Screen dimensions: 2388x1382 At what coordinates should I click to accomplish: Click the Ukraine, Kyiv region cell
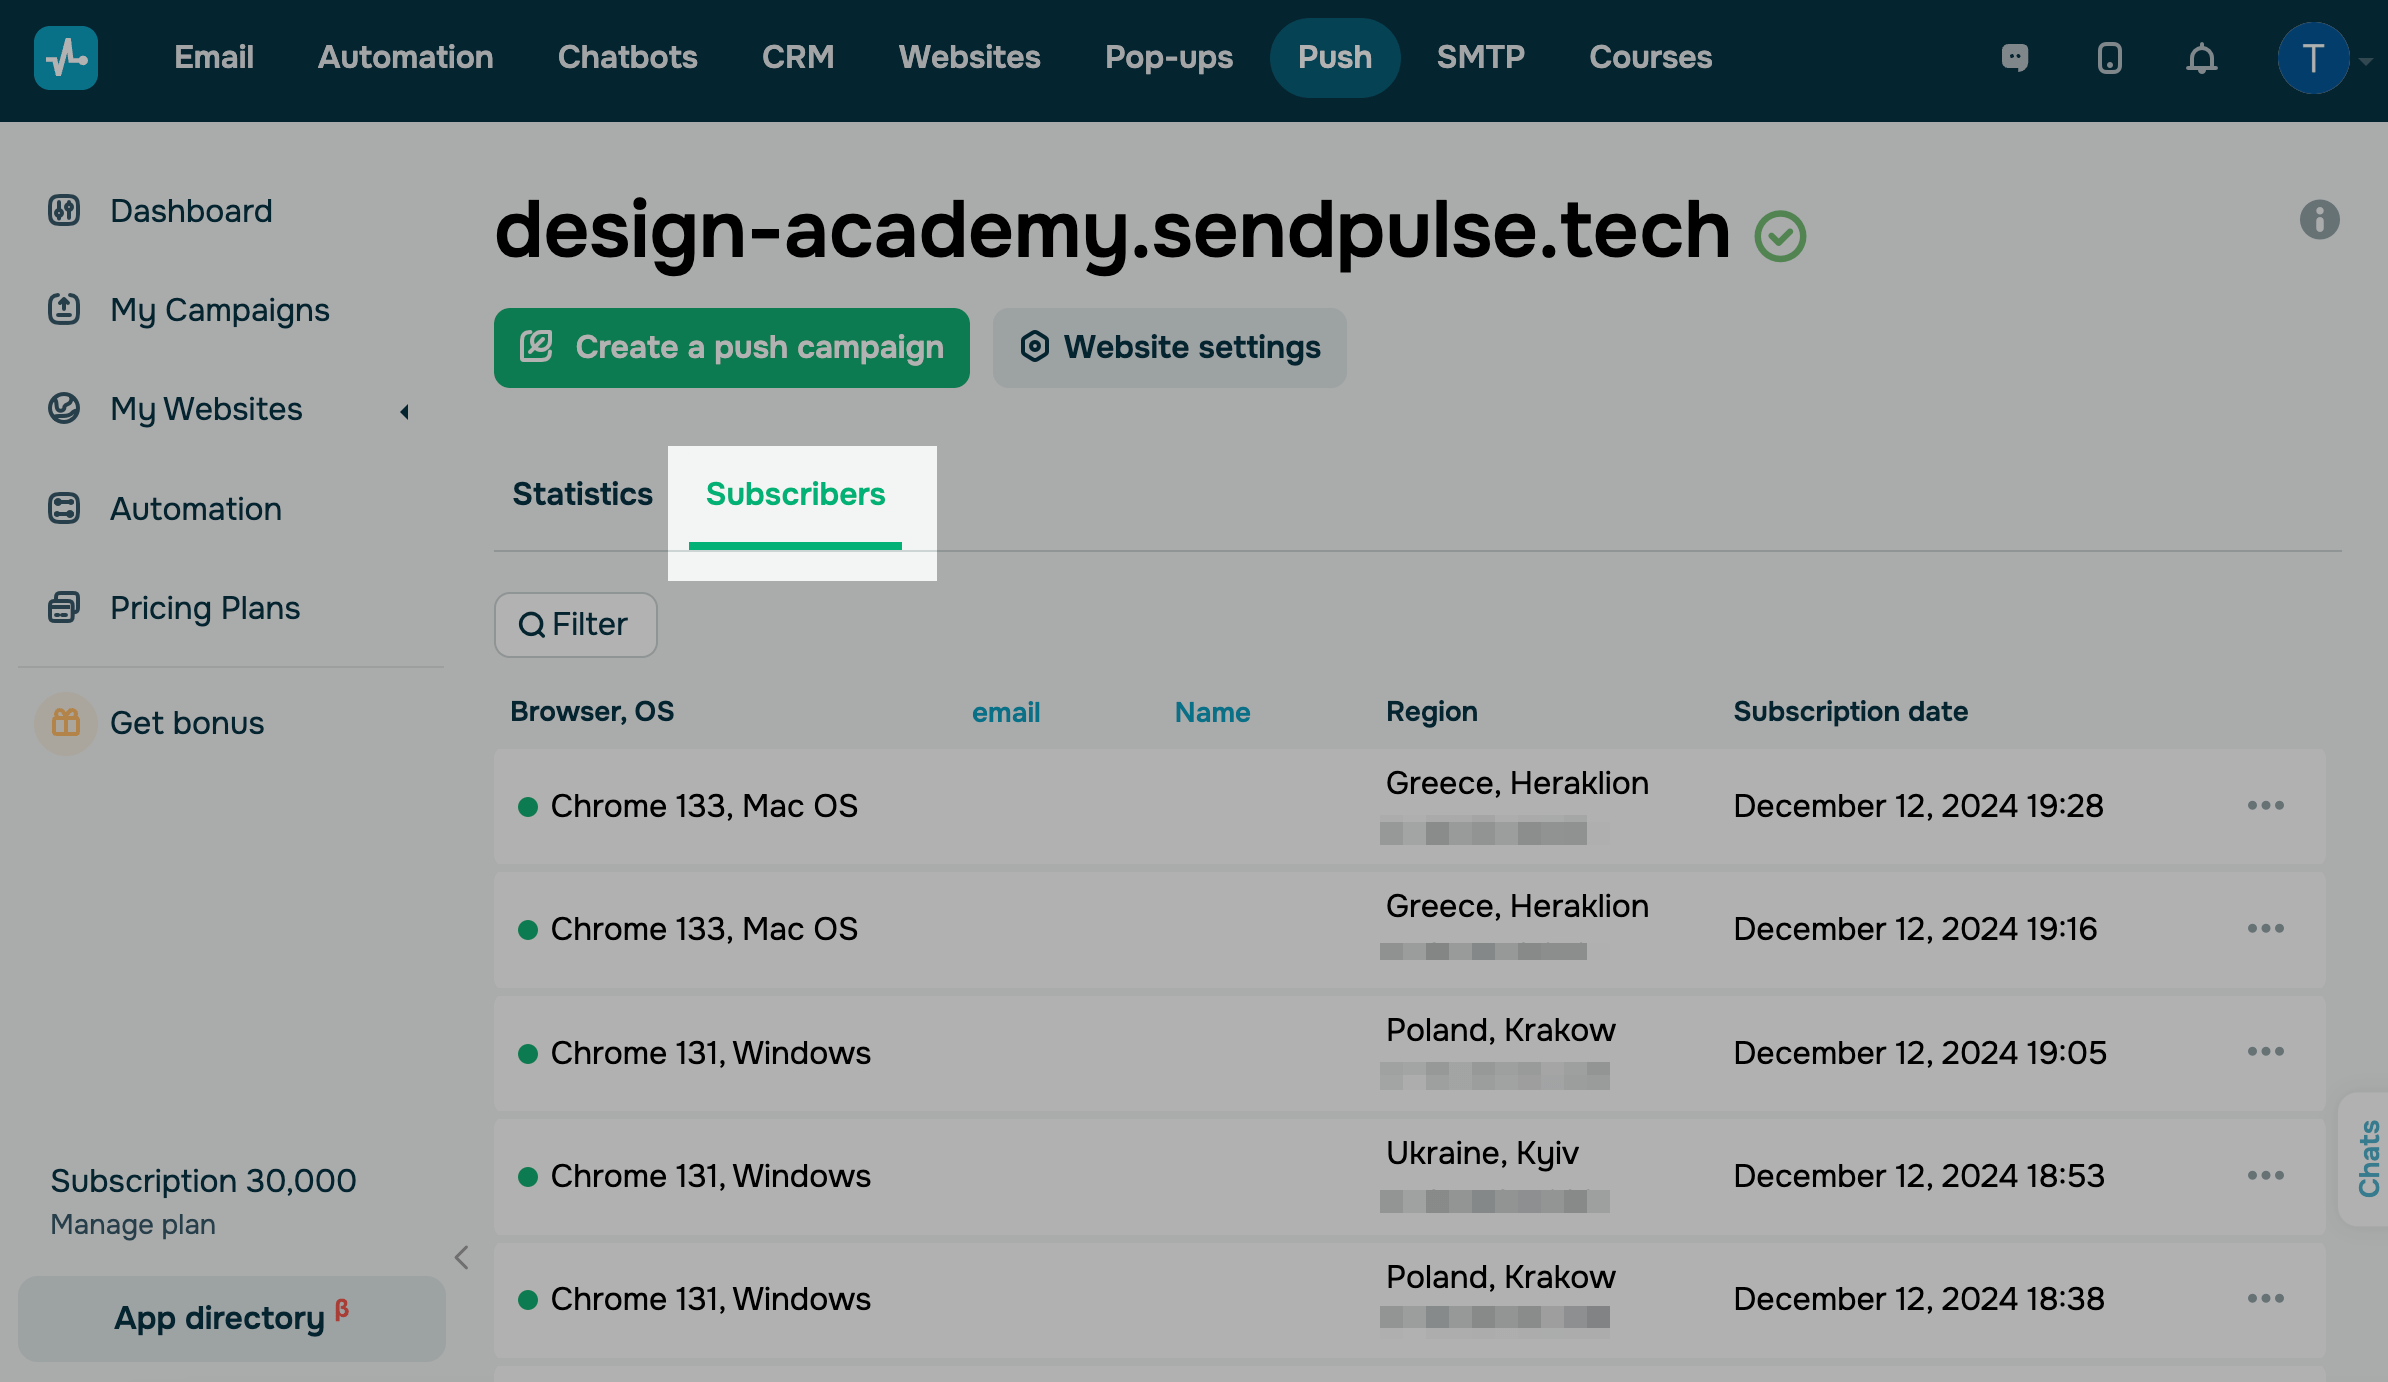[1482, 1153]
